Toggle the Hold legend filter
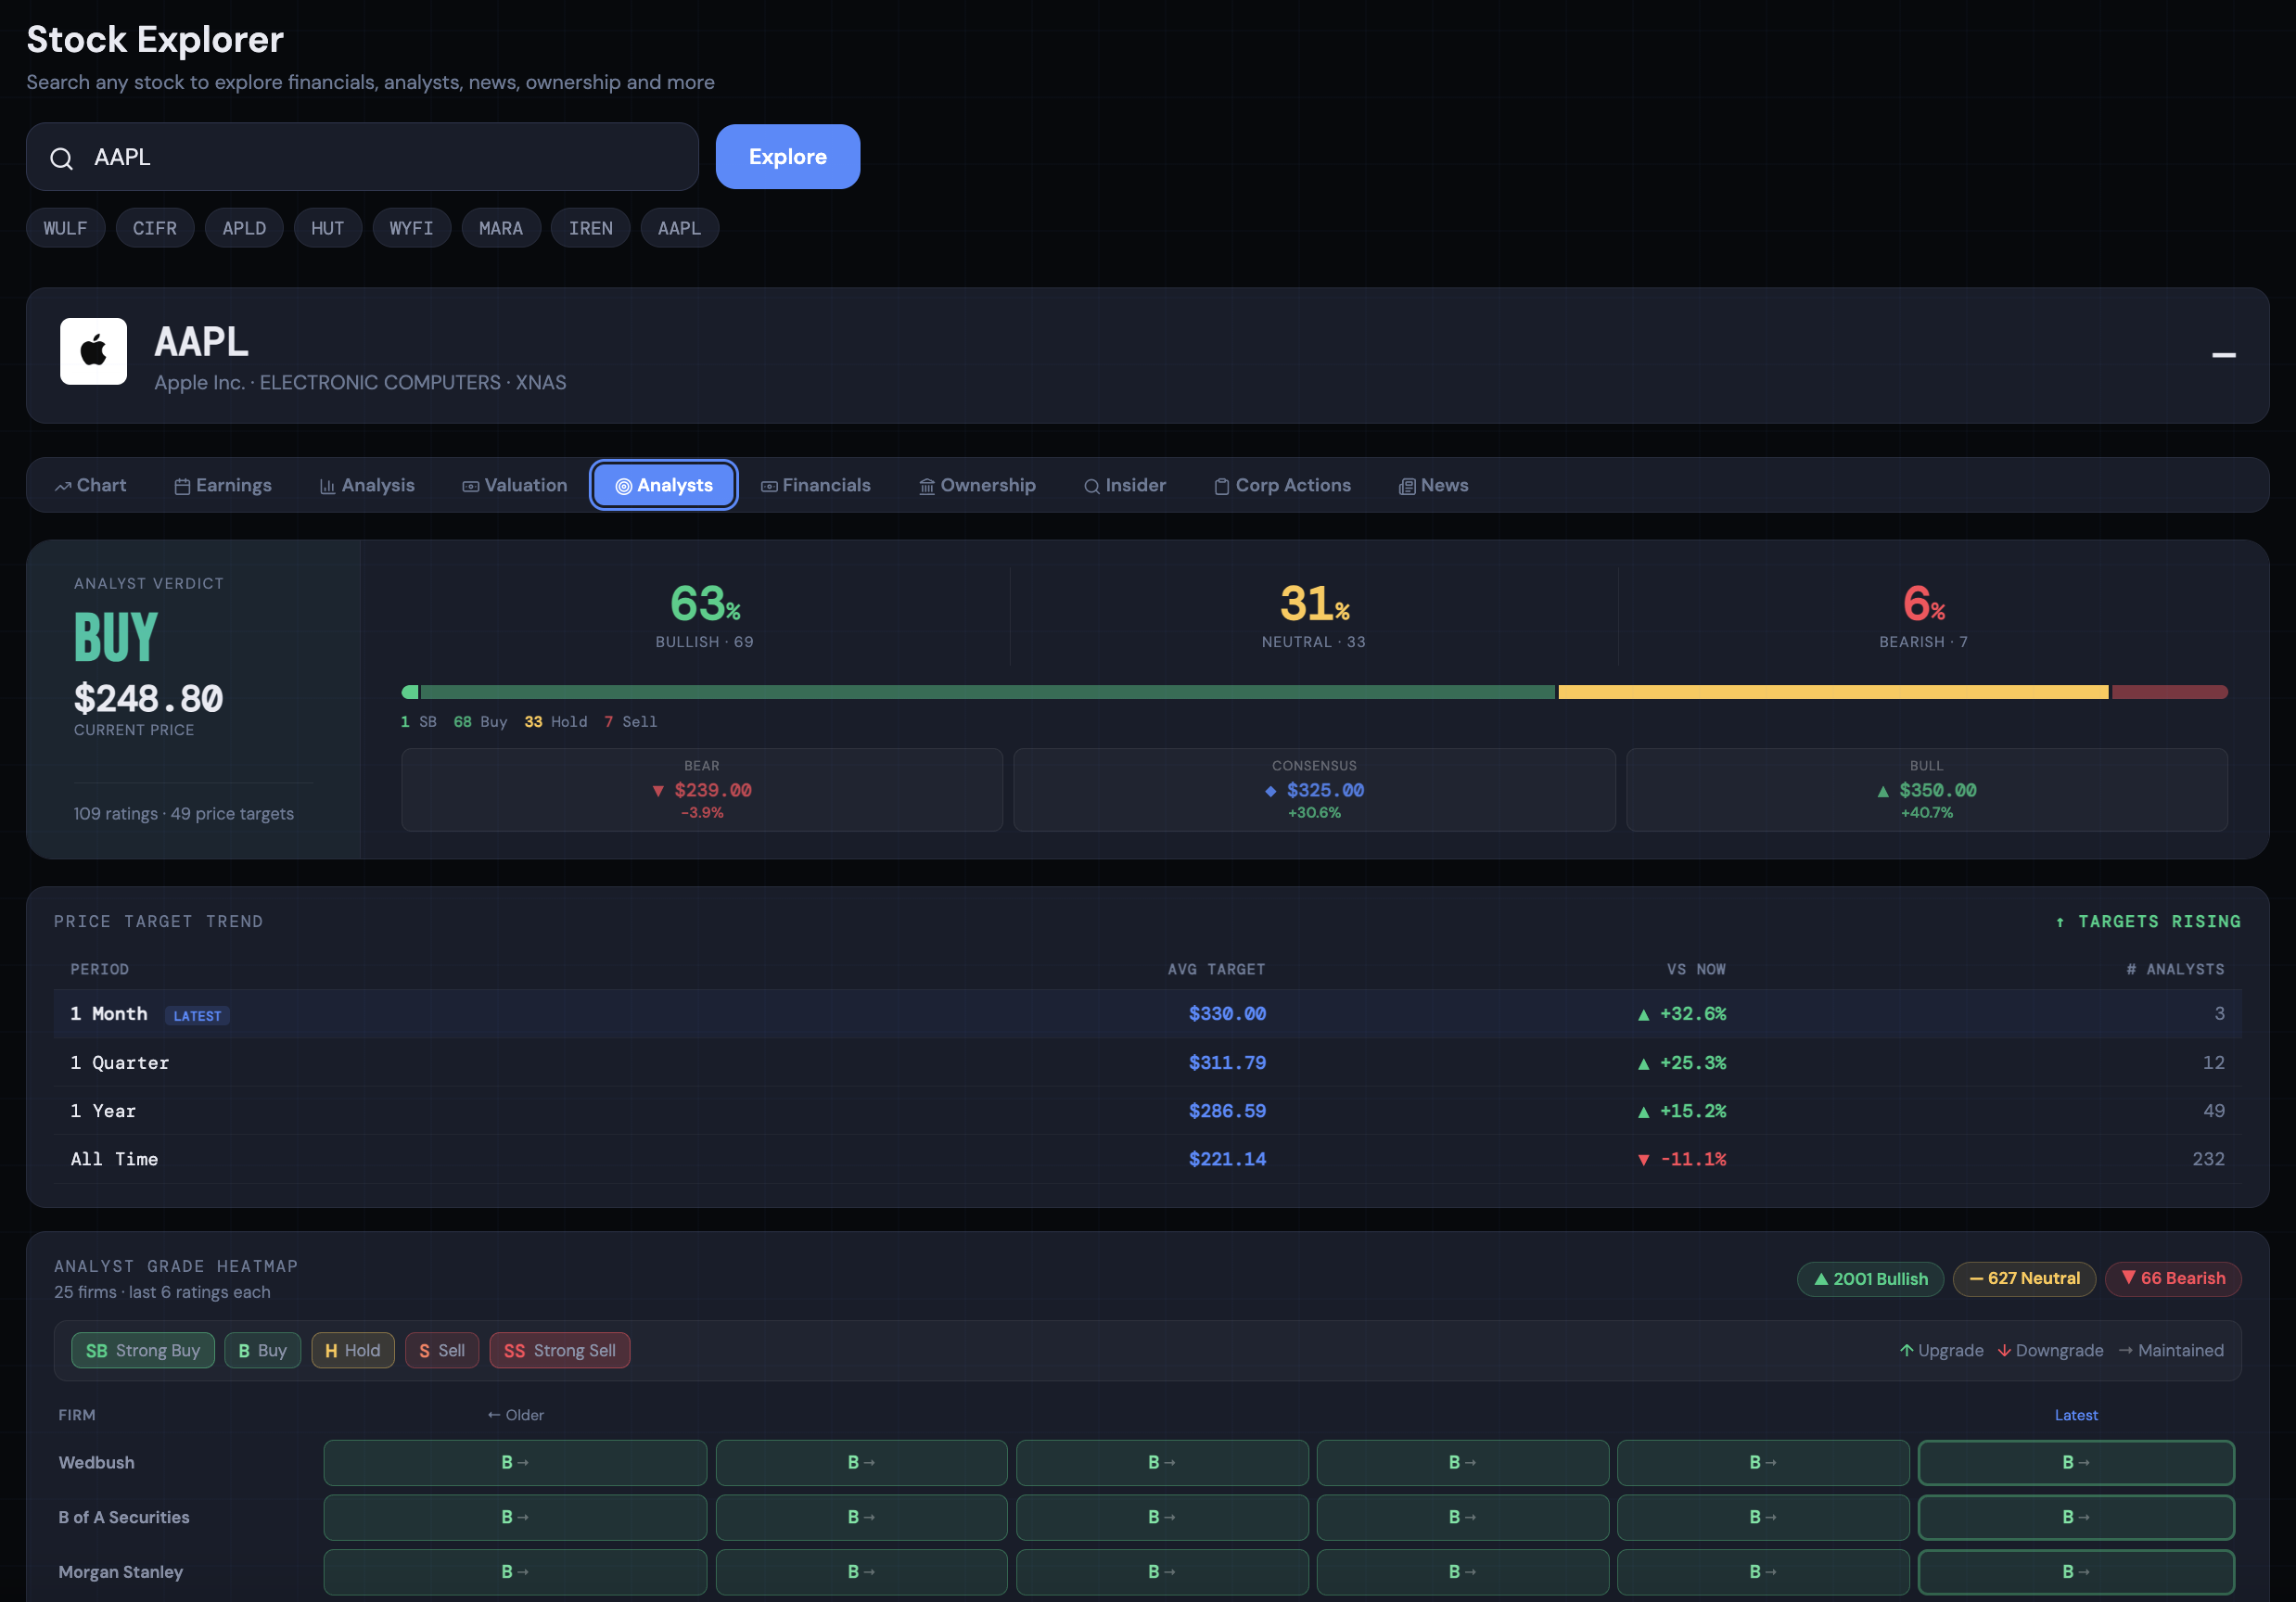Image resolution: width=2296 pixels, height=1602 pixels. click(x=352, y=1350)
